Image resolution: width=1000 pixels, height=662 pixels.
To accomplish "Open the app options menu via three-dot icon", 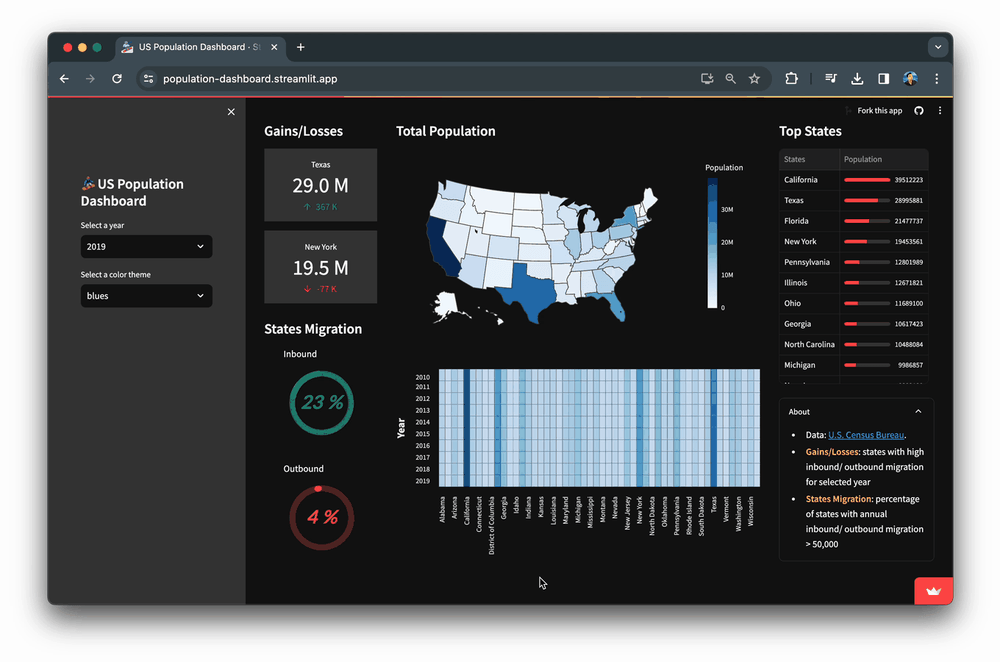I will tap(939, 110).
